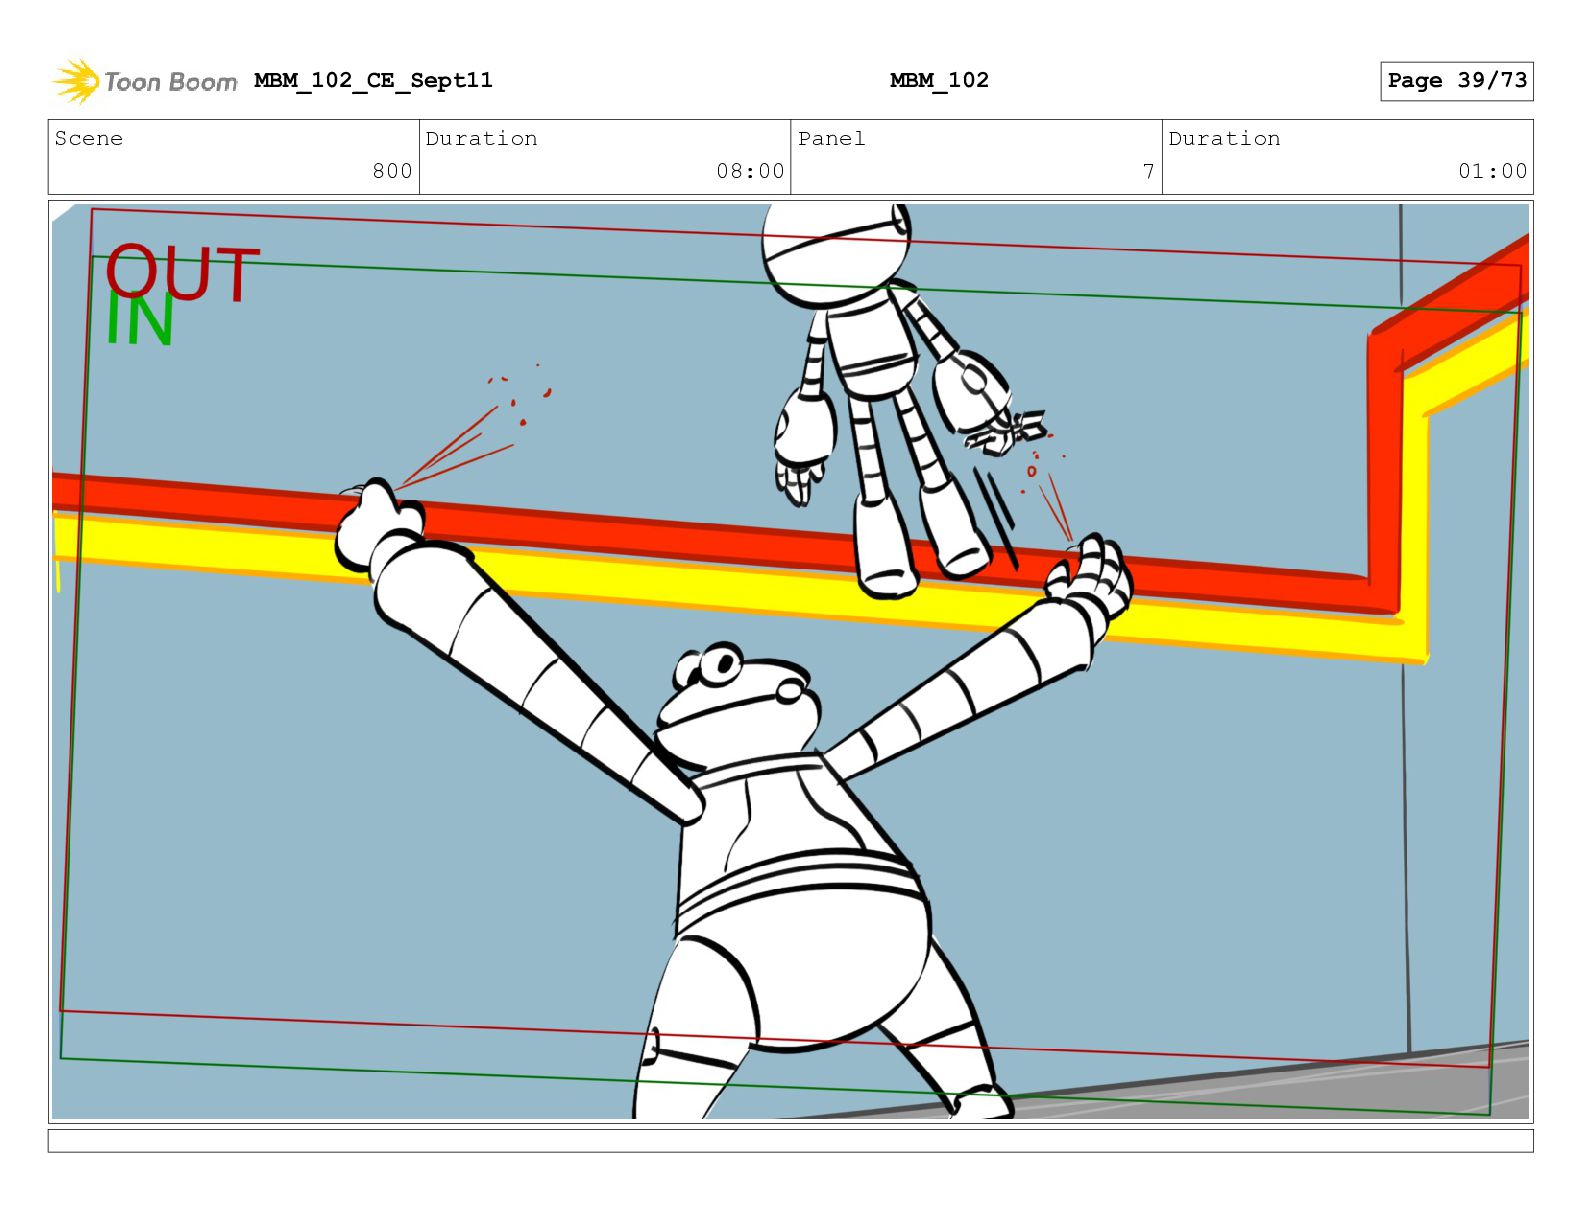Click the panel number 7

1149,172
